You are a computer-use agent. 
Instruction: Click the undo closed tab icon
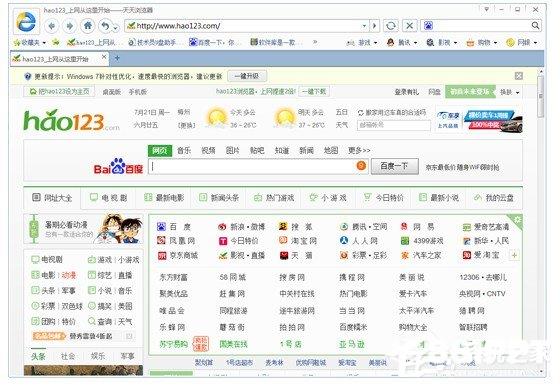click(105, 26)
